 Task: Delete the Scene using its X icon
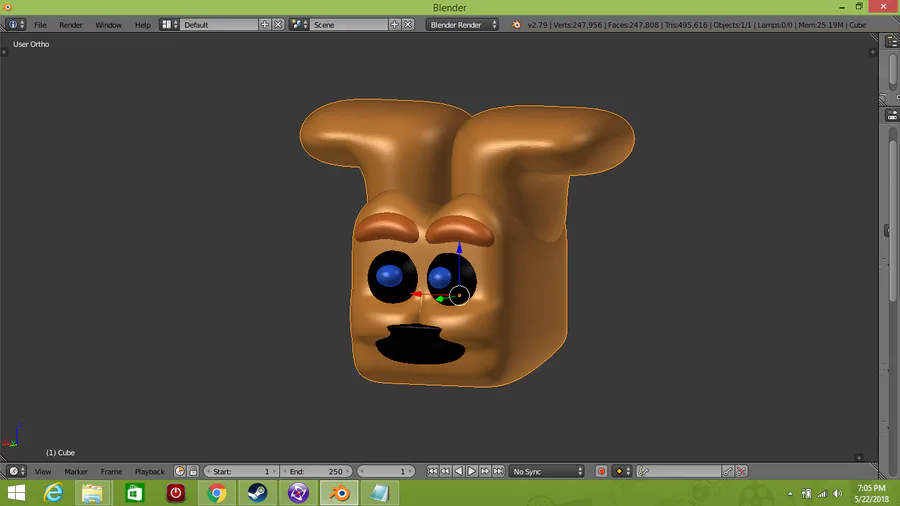[408, 25]
